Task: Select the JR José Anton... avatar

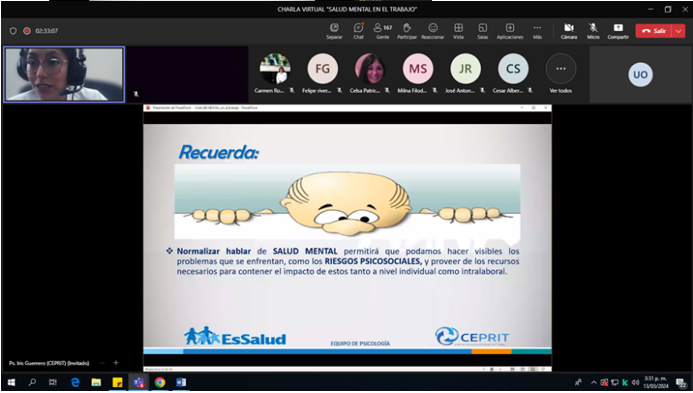Action: [465, 69]
